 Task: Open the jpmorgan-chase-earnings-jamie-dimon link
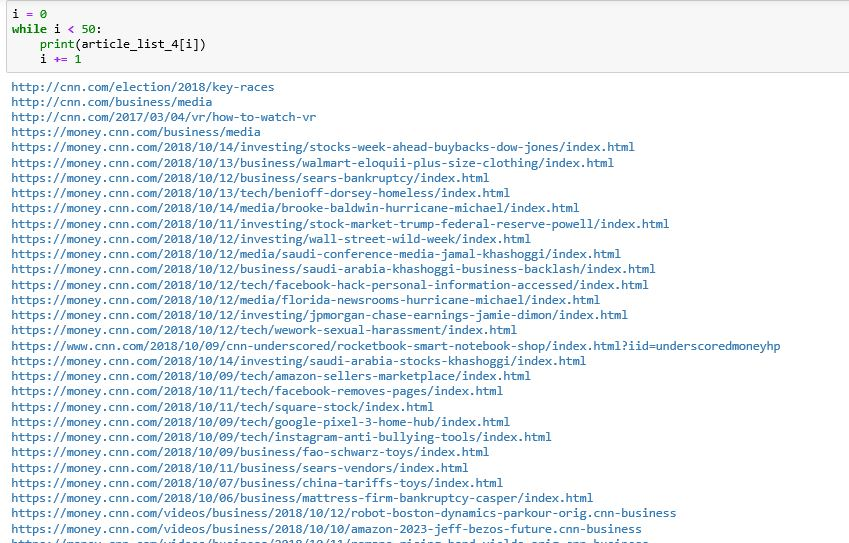coord(319,315)
